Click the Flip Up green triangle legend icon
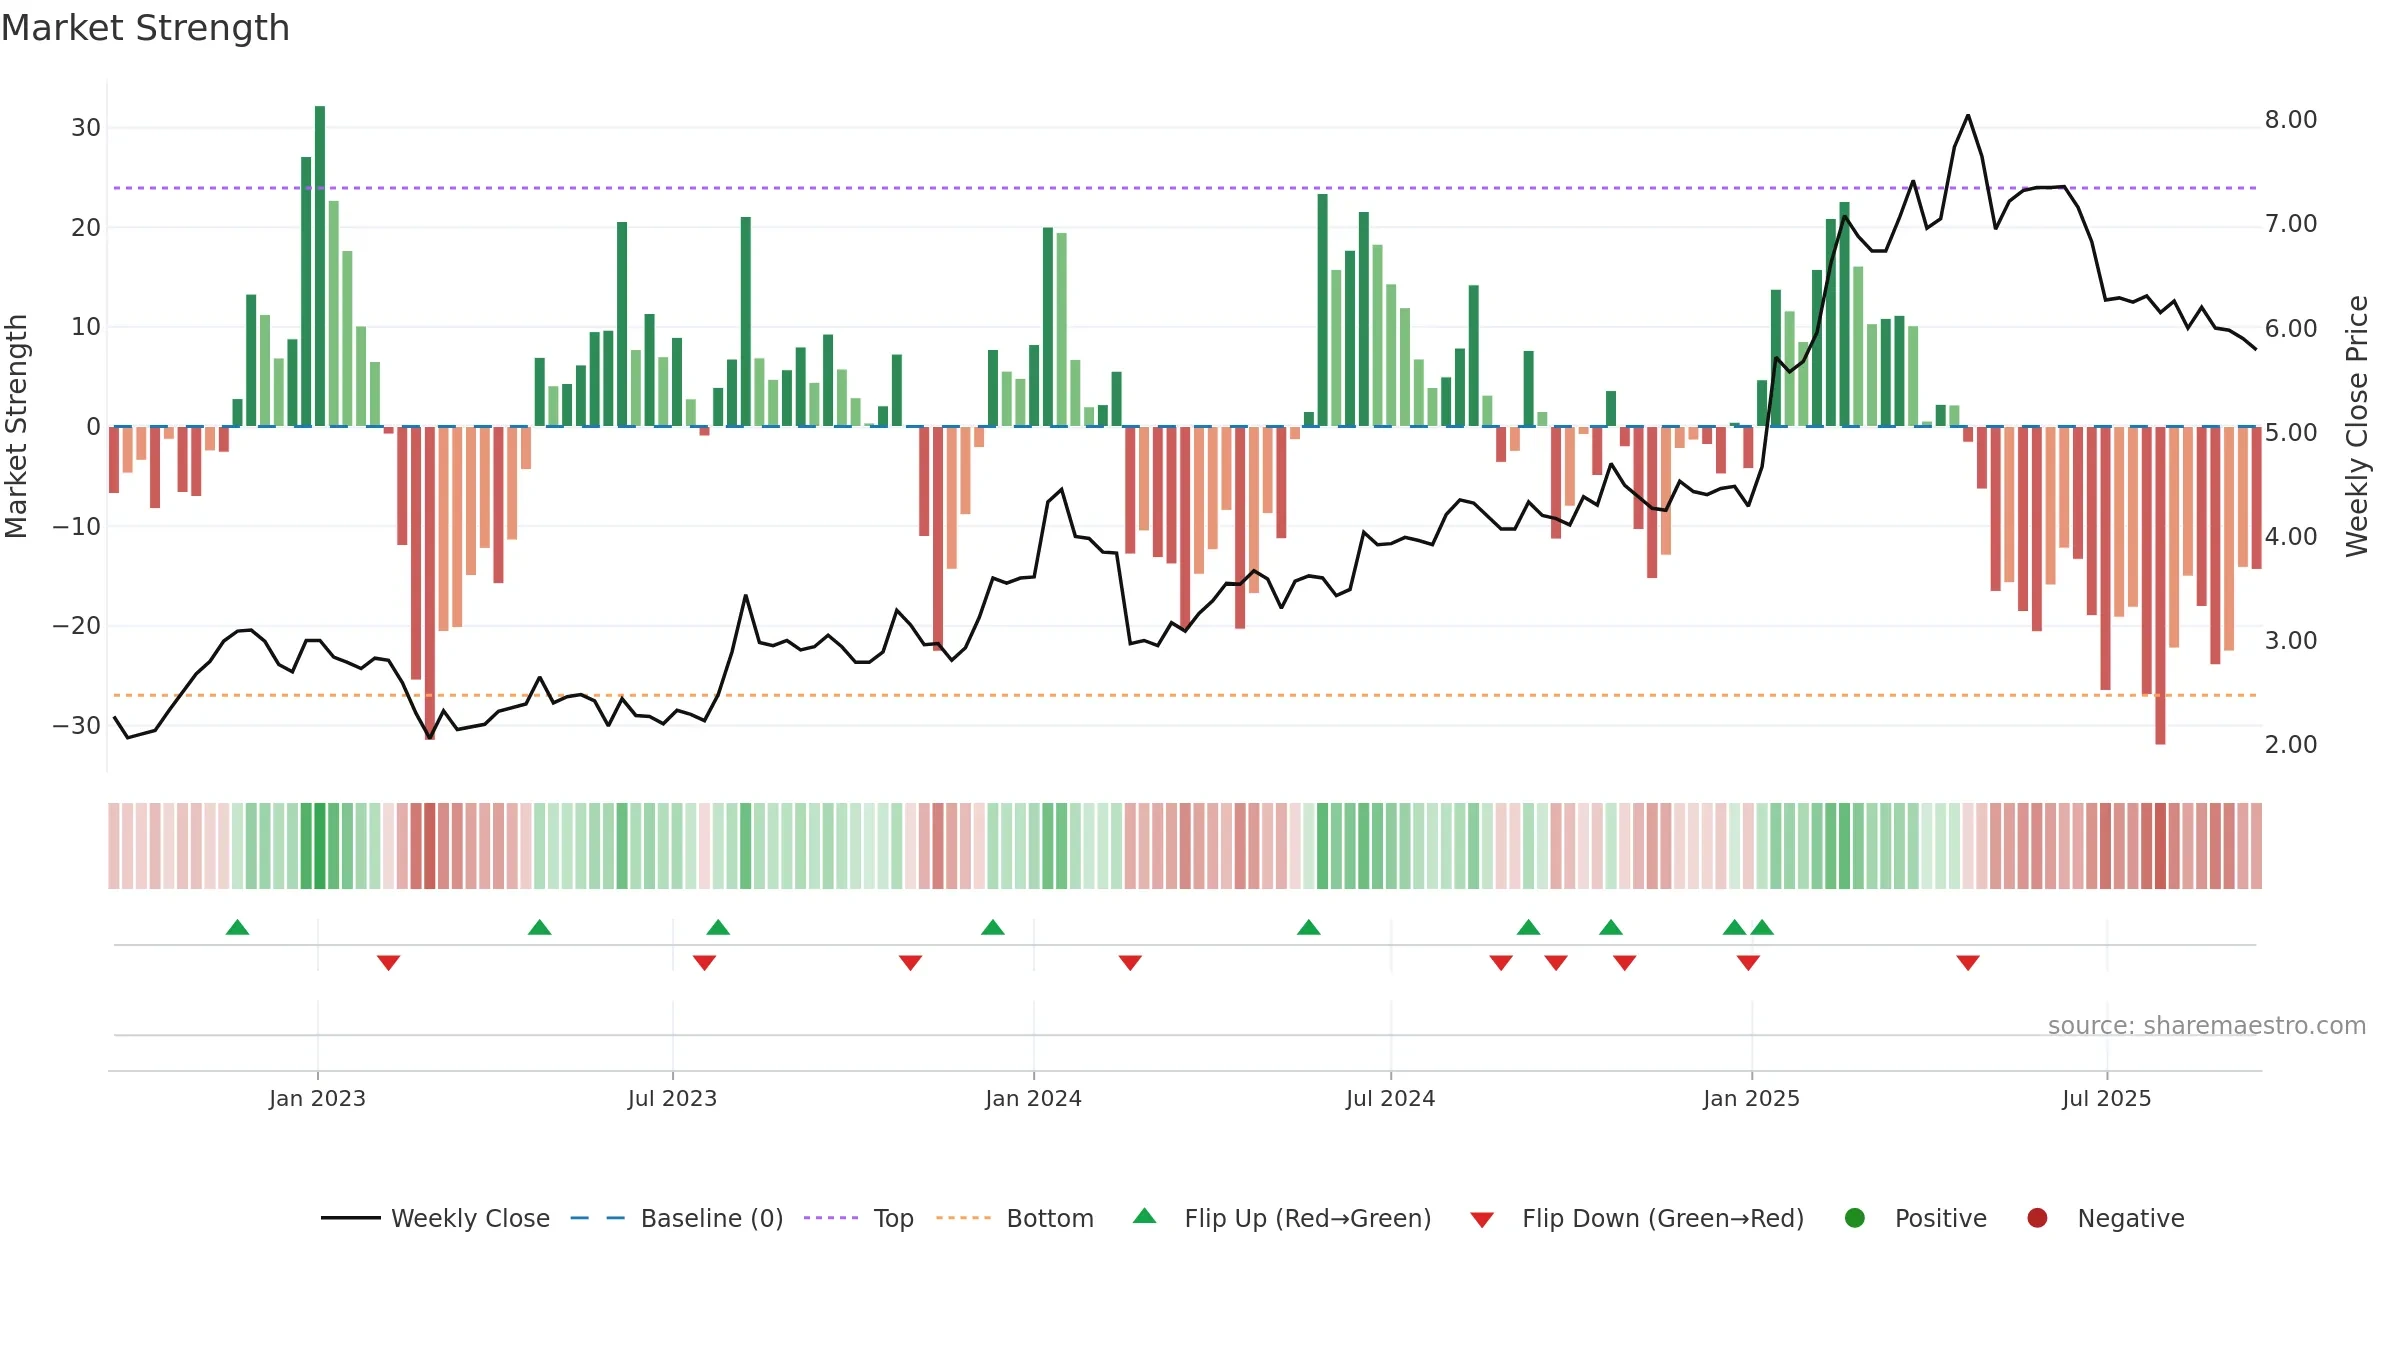 (x=1145, y=1216)
